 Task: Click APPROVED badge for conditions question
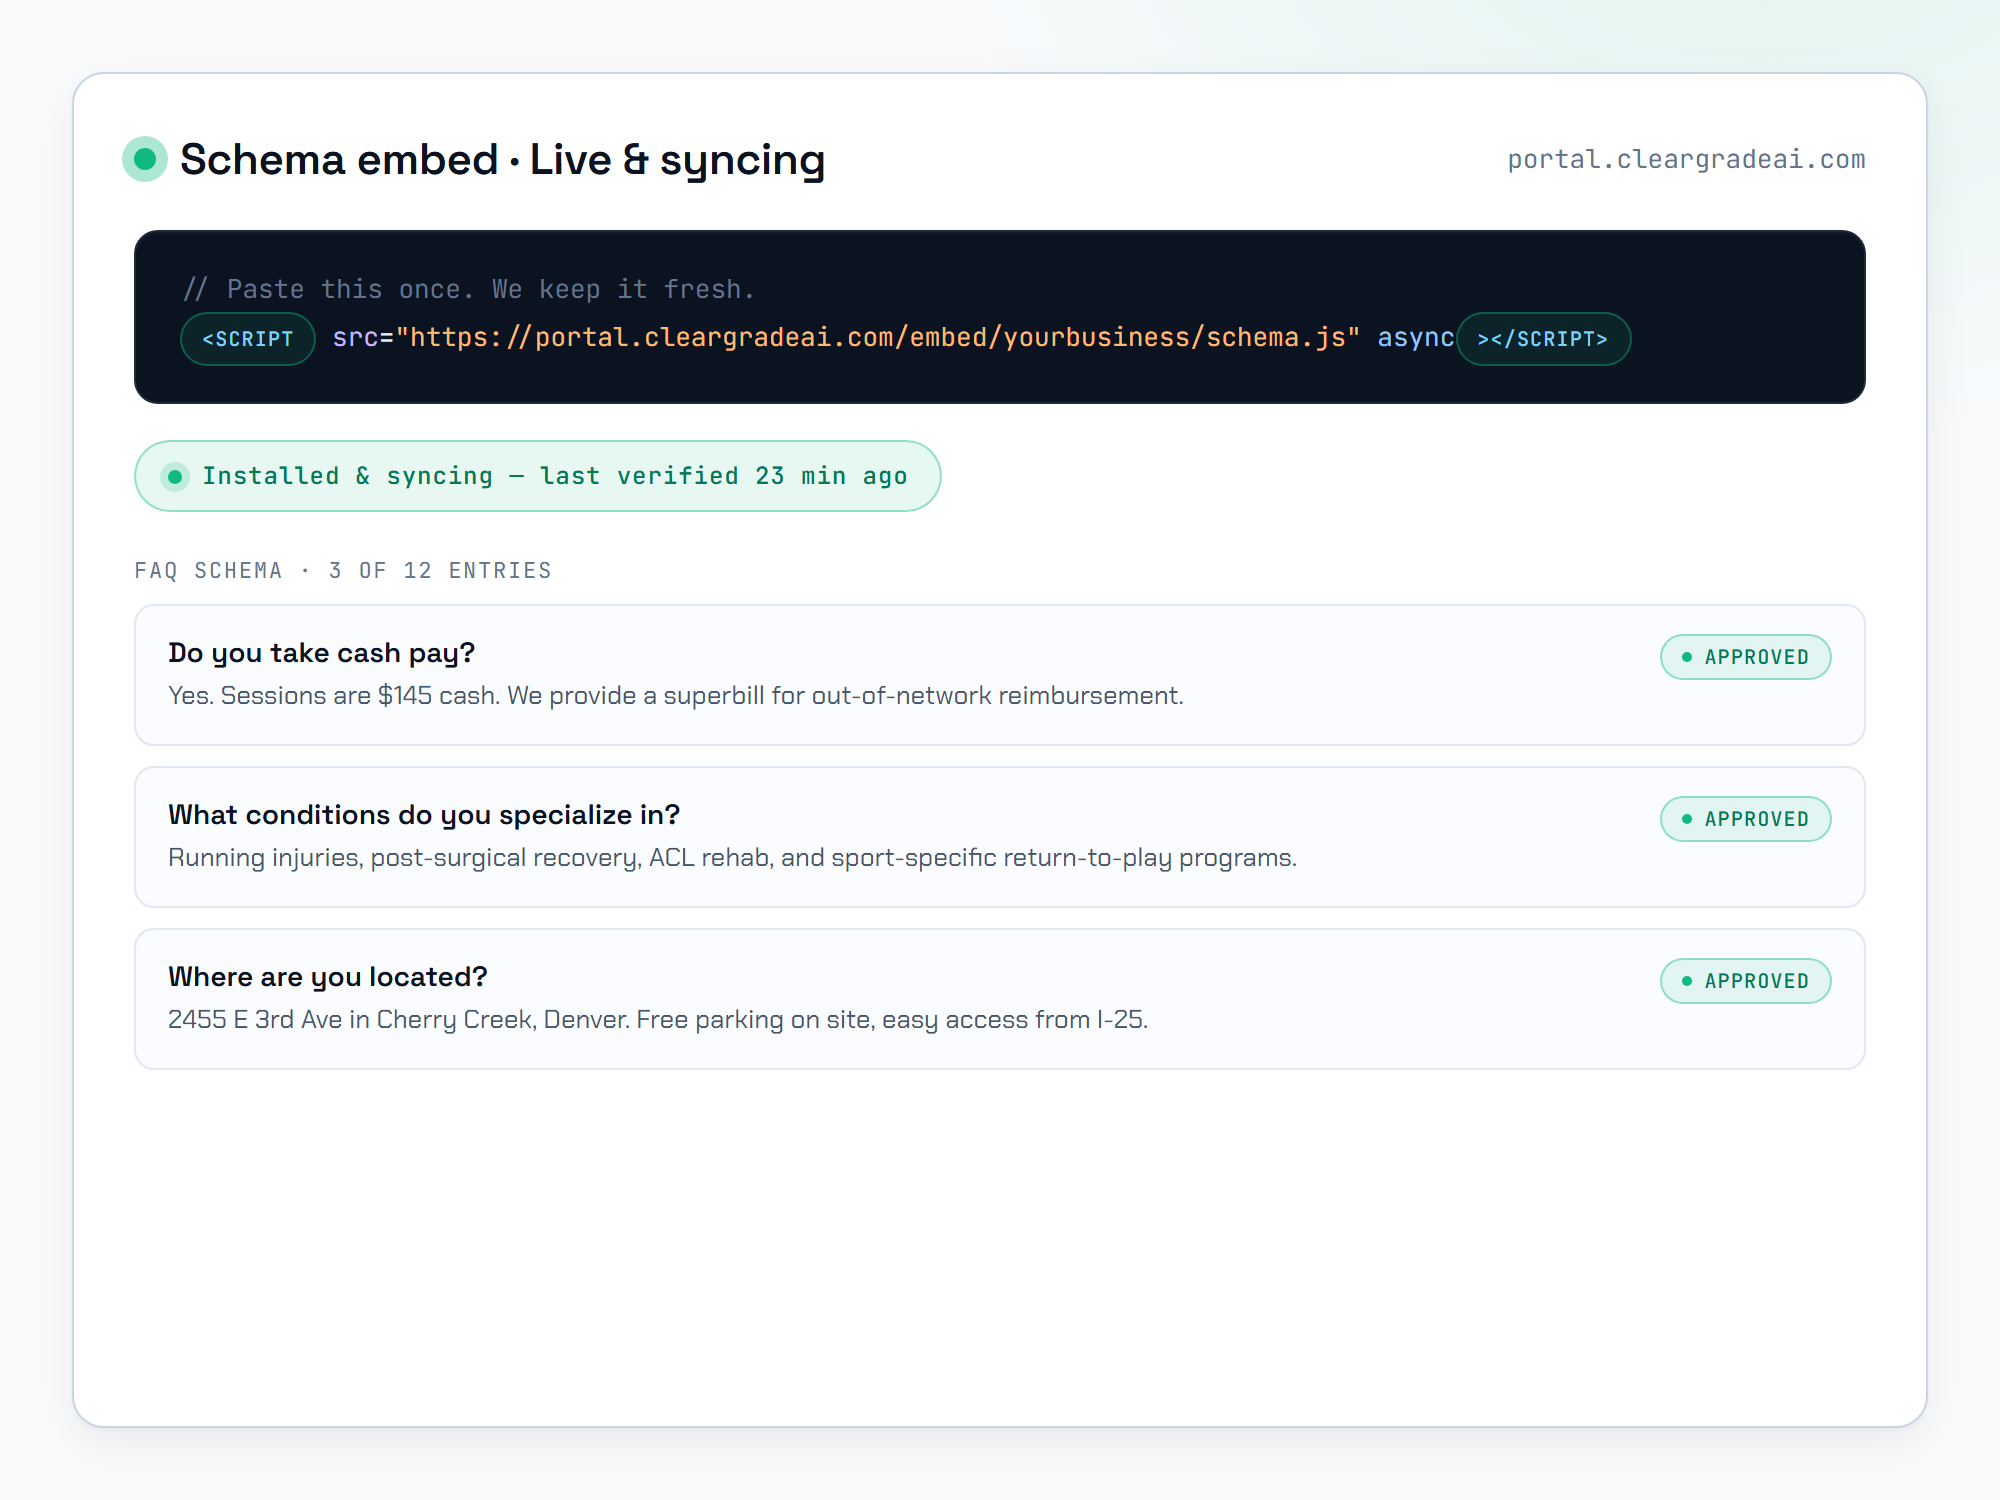pyautogui.click(x=1746, y=819)
